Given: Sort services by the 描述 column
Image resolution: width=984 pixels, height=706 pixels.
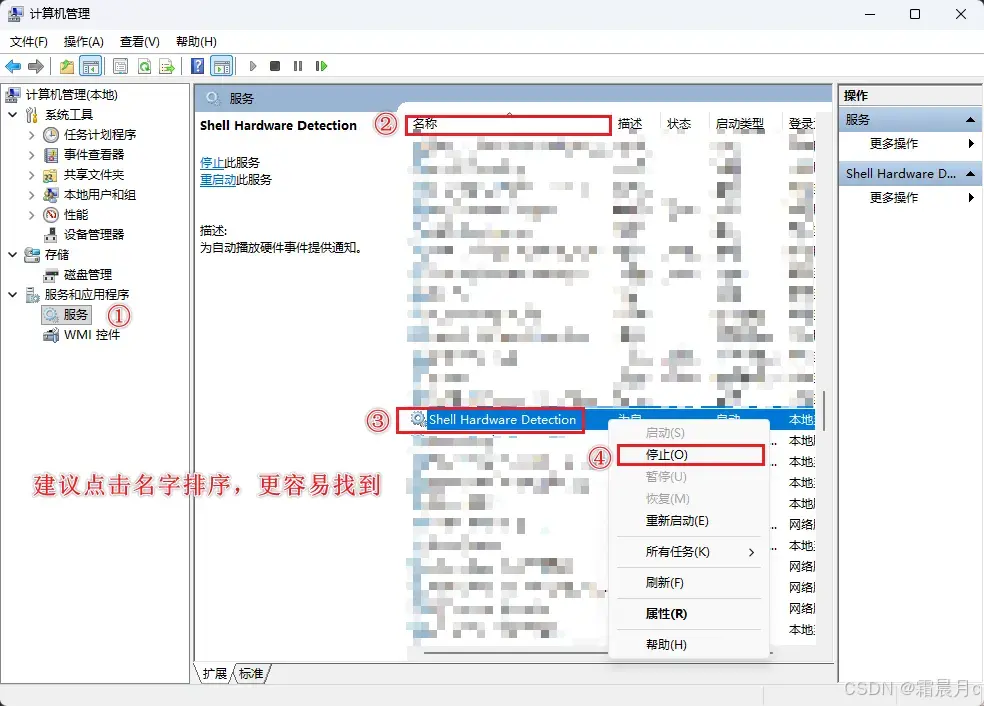Looking at the screenshot, I should click(x=629, y=124).
